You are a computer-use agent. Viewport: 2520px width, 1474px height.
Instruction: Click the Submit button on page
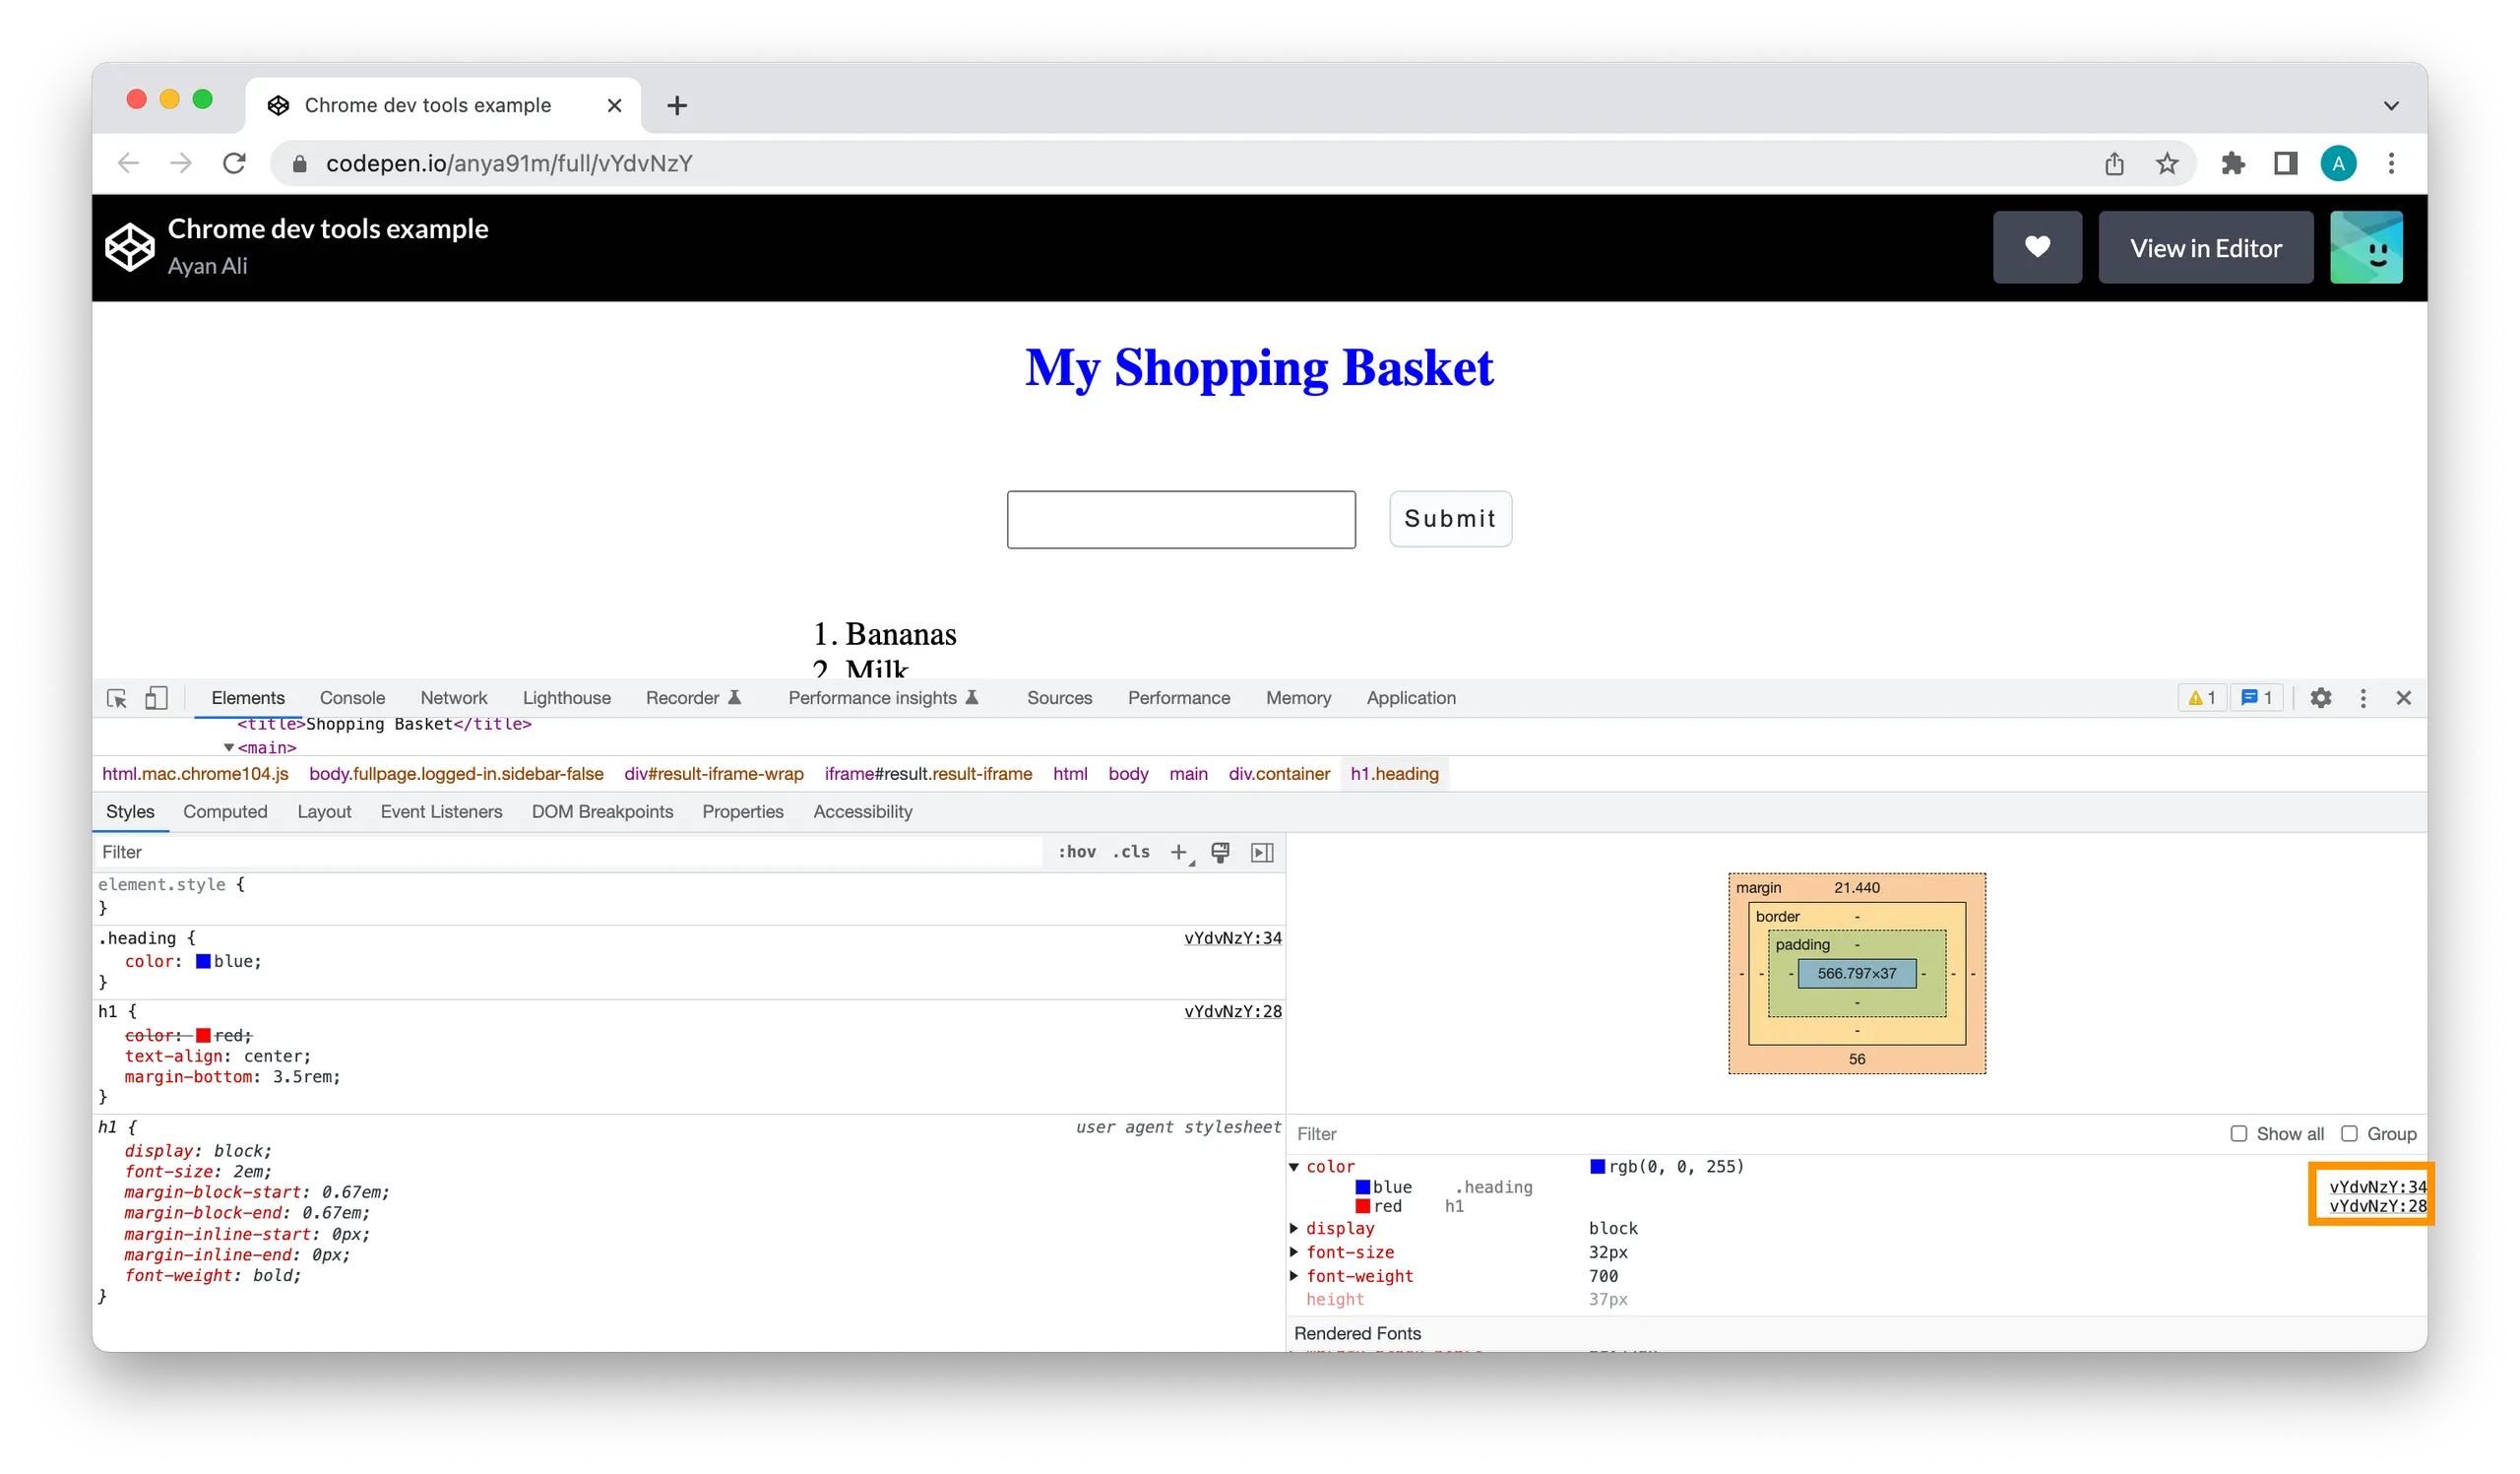(x=1450, y=518)
